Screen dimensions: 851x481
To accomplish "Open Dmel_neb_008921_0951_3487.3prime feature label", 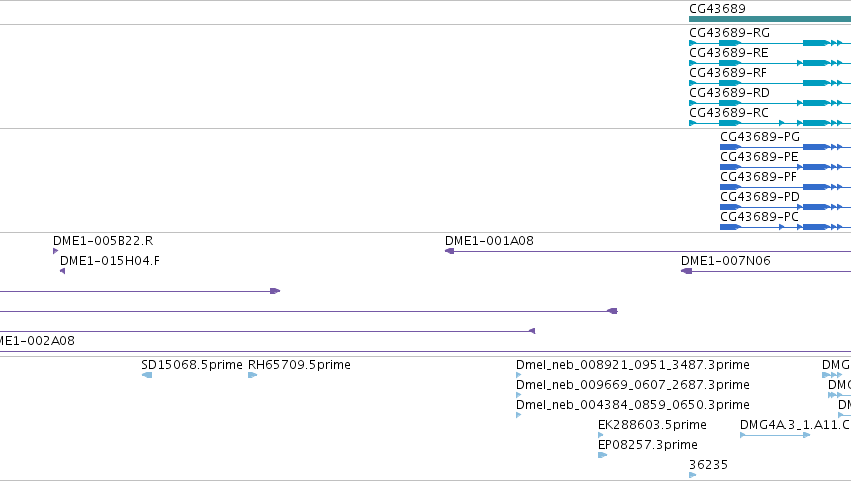I will 632,365.
